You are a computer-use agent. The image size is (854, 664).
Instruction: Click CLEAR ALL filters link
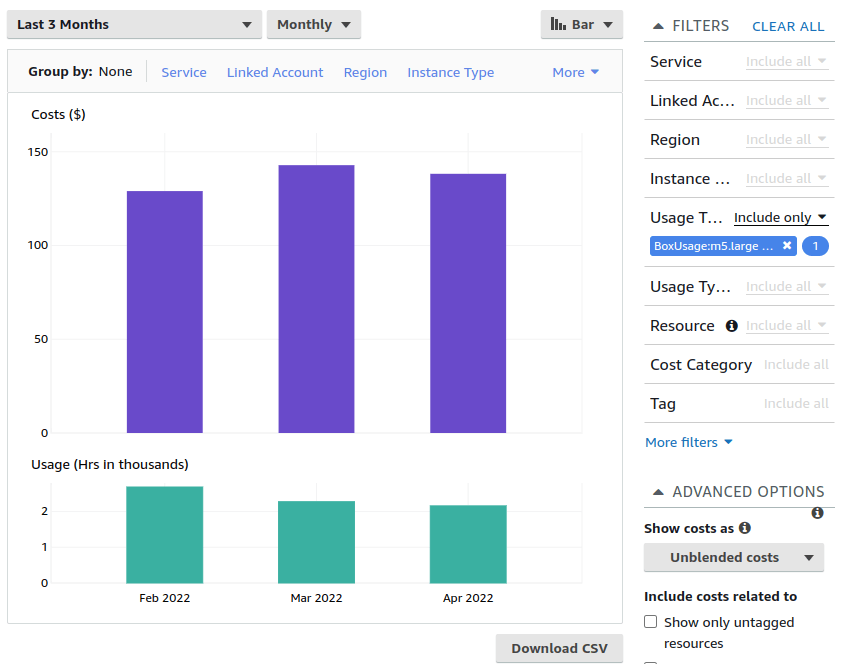click(788, 26)
